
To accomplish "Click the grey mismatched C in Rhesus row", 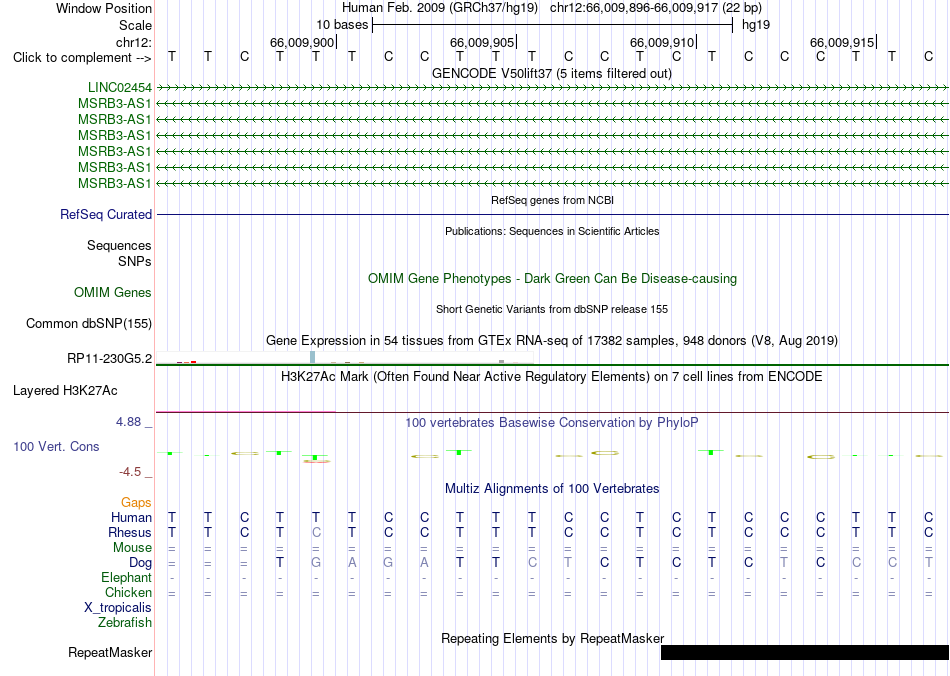I will [x=316, y=532].
